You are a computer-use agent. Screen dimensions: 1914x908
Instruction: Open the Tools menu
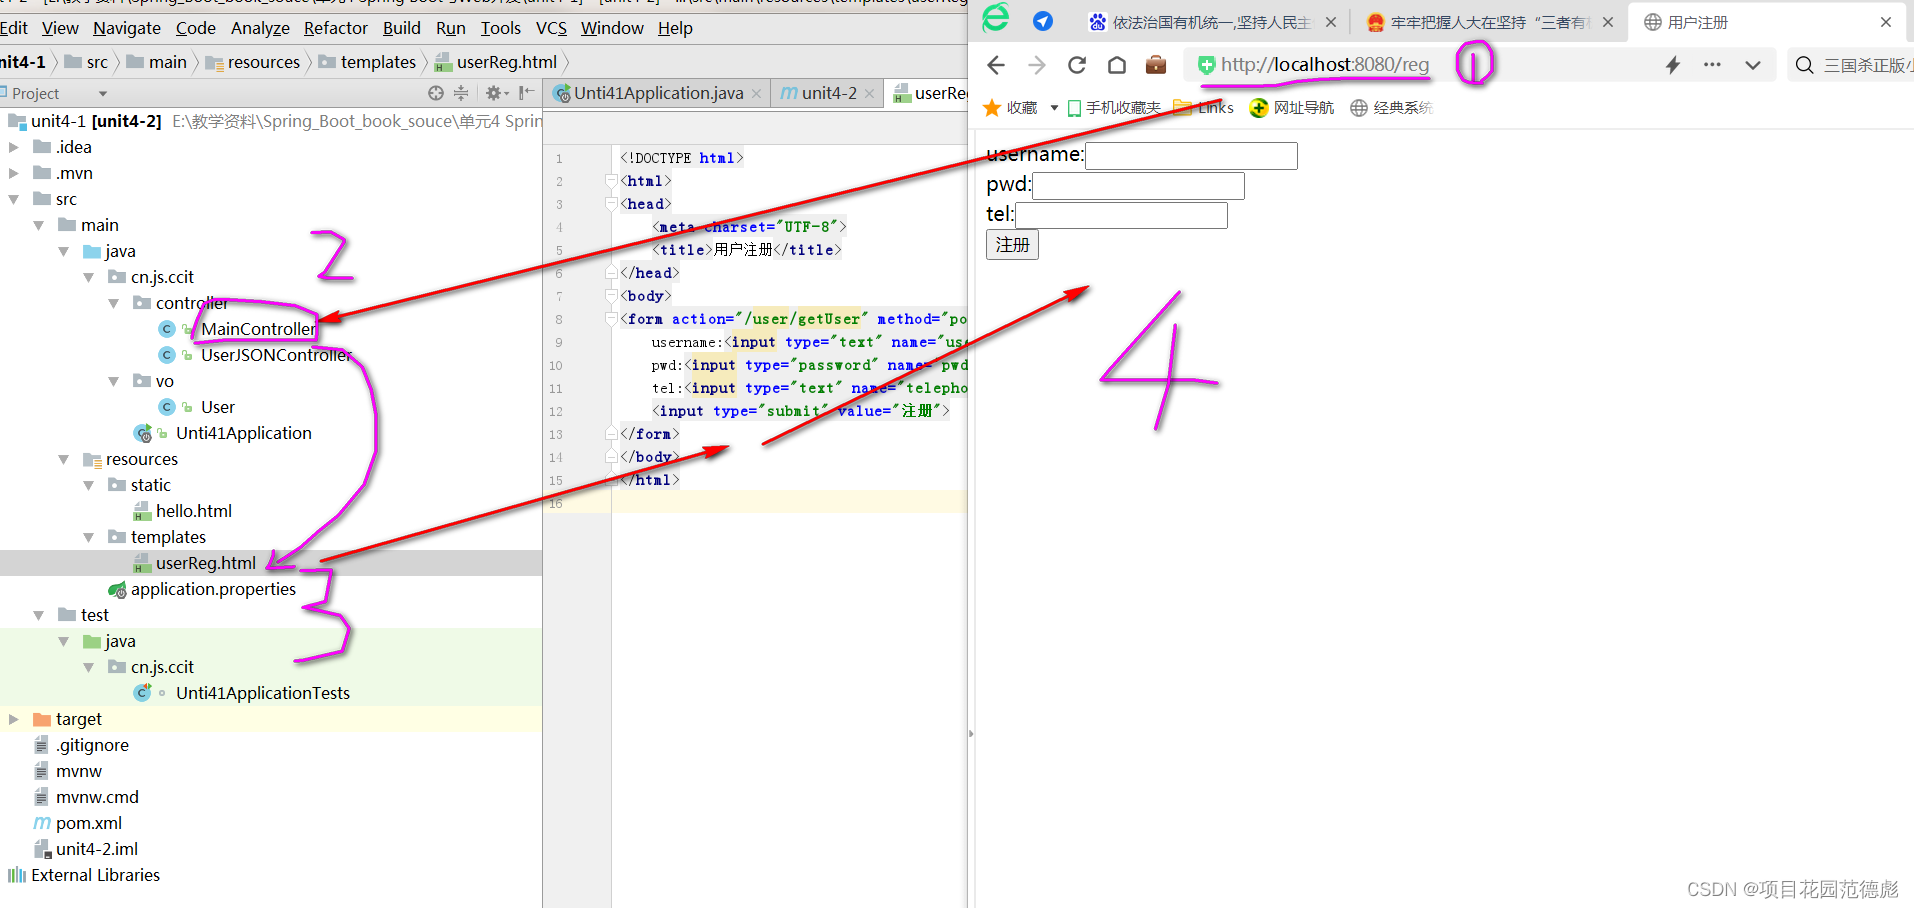click(501, 28)
